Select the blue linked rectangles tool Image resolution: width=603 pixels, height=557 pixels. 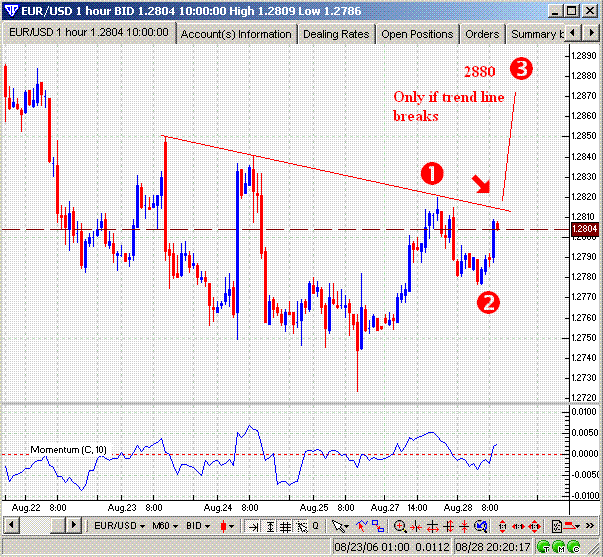(x=378, y=526)
